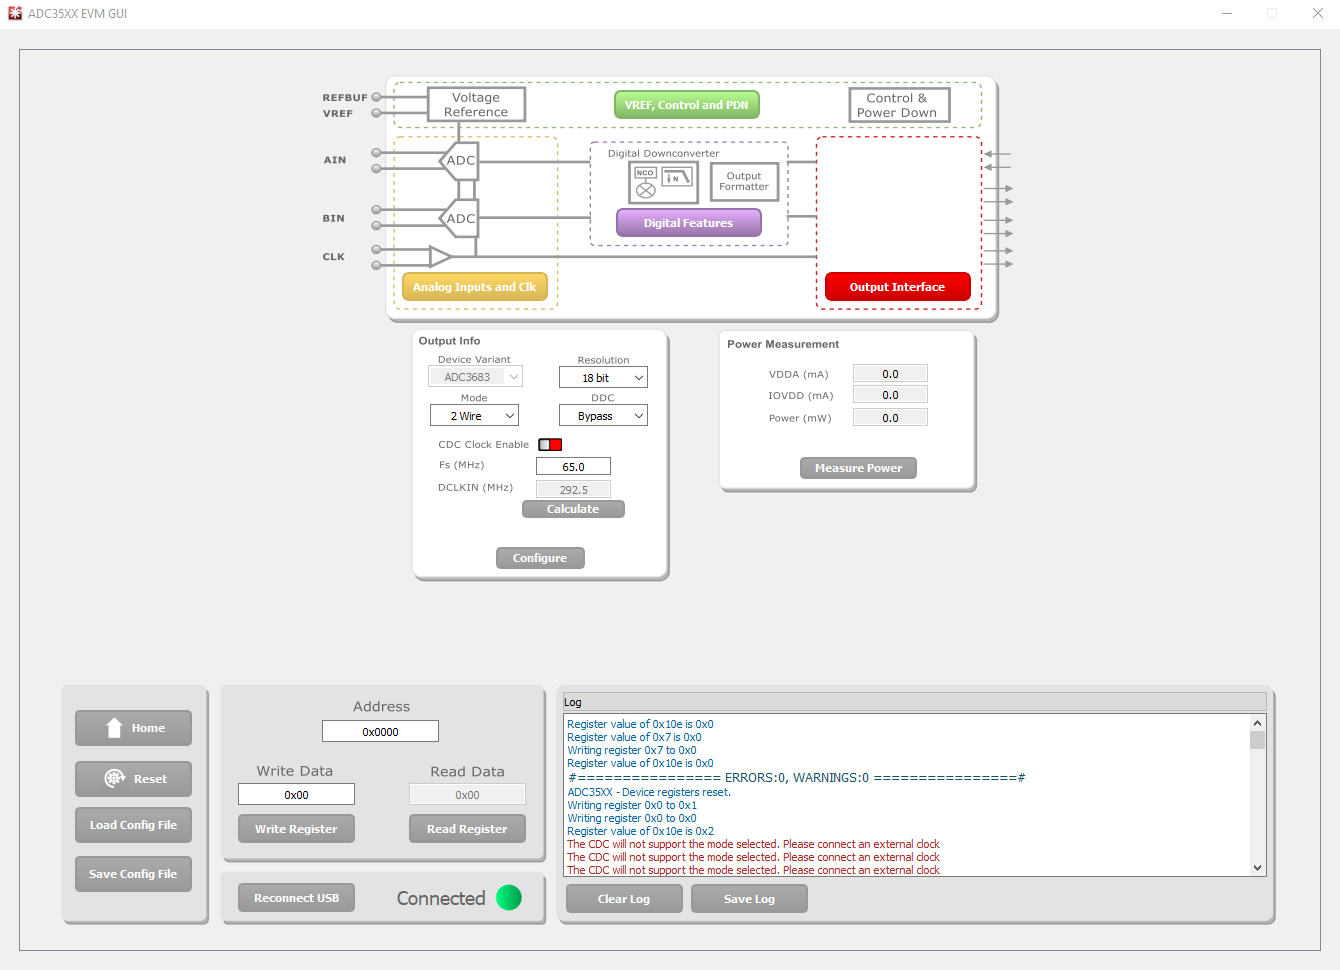Click the ADC35XX EVM GUI app icon

tap(15, 13)
